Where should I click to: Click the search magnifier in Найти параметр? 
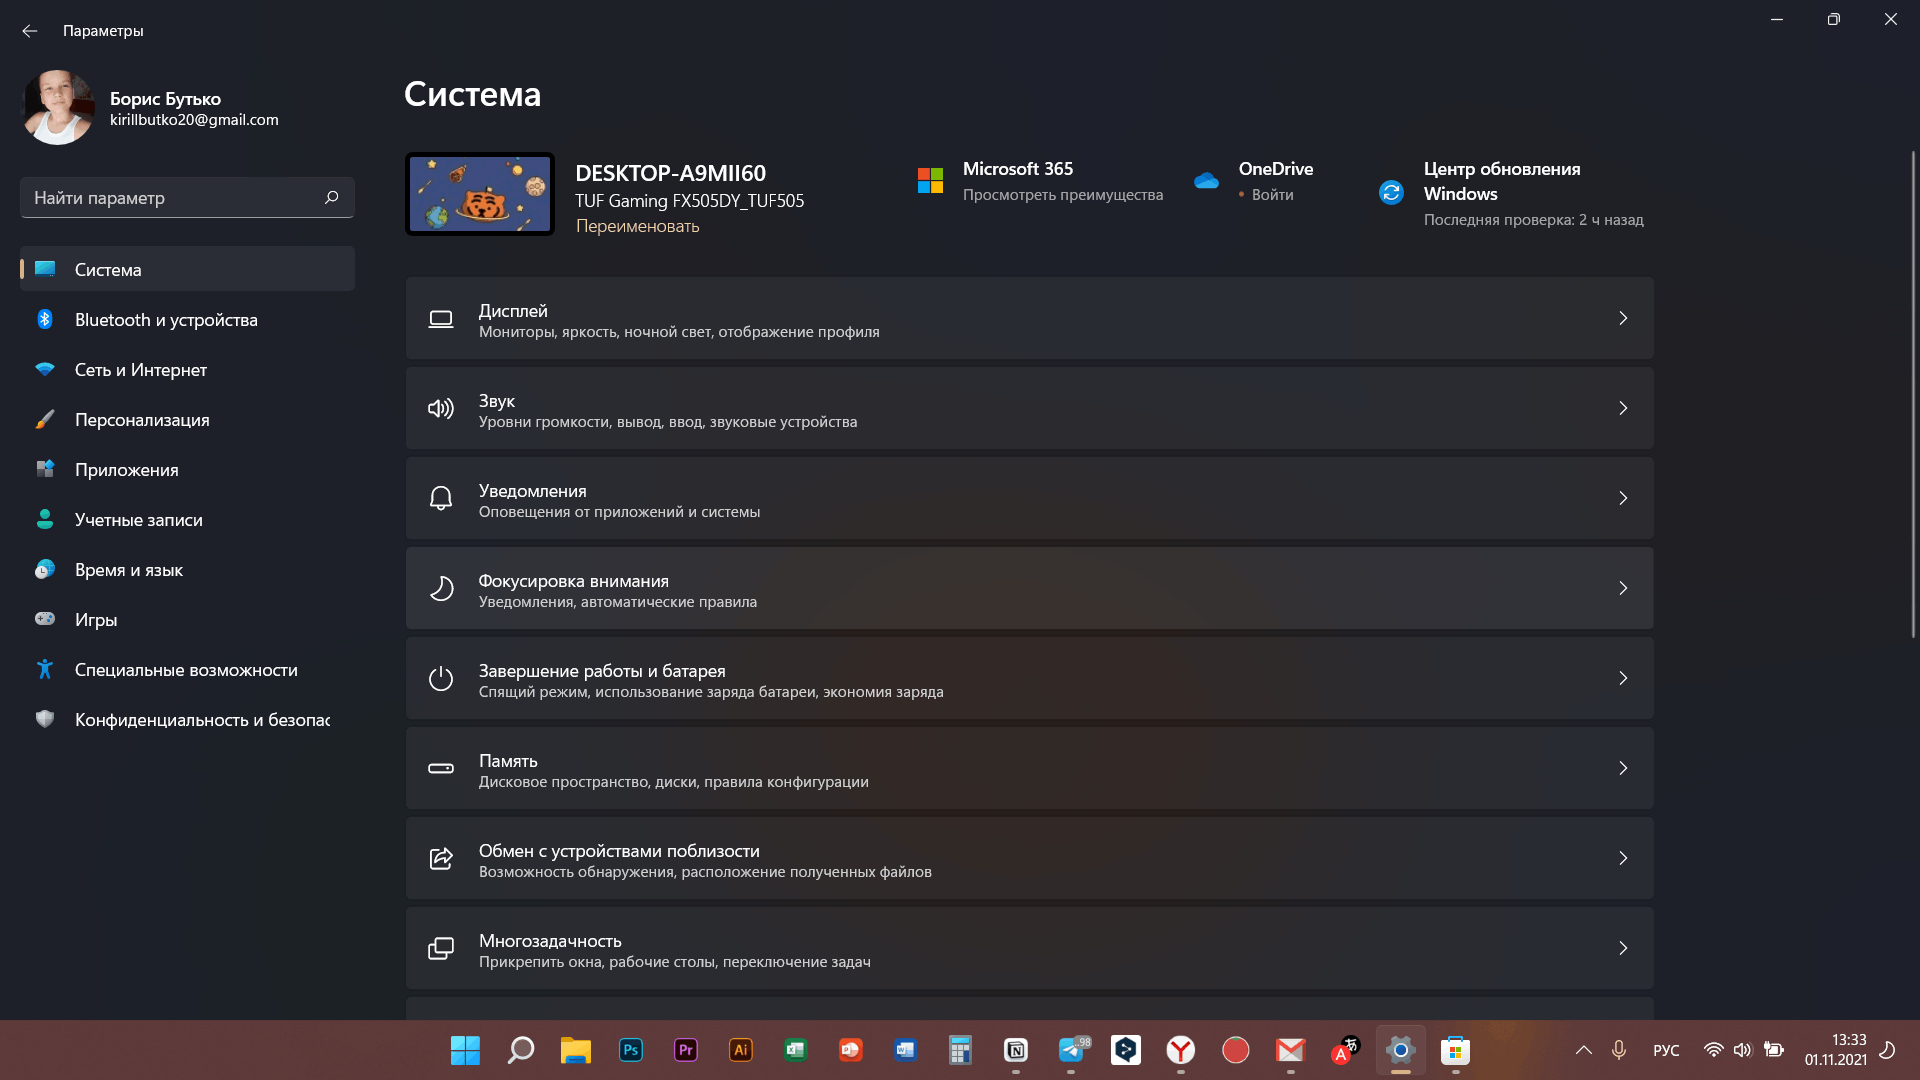[x=331, y=197]
